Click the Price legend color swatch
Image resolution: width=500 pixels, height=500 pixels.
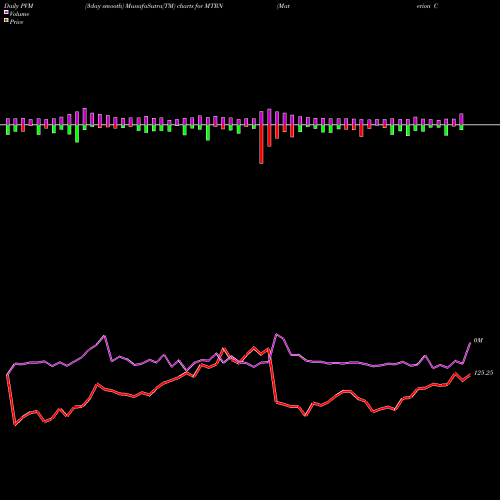(x=6, y=20)
